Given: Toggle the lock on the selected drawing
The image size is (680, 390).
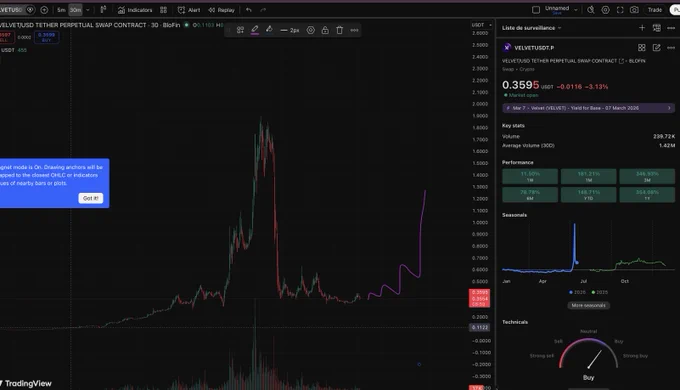Looking at the screenshot, I should click(325, 30).
